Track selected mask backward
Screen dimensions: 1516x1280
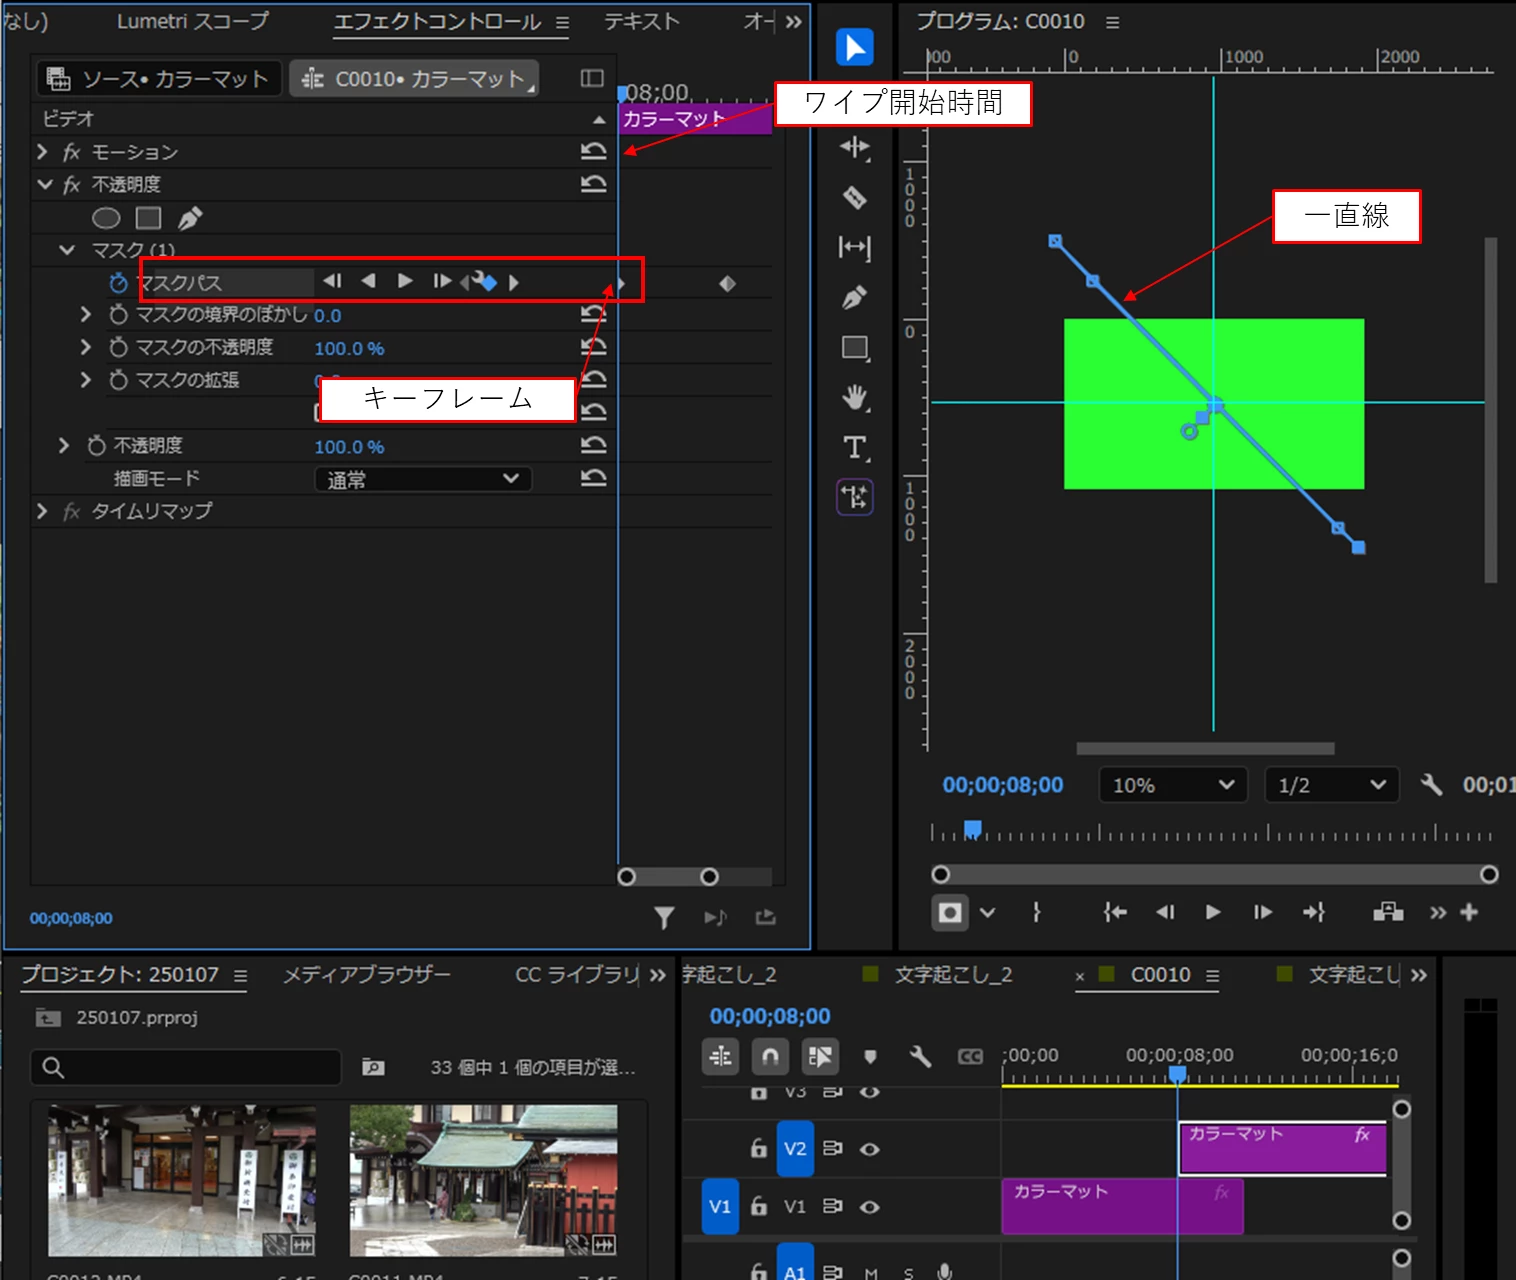pyautogui.click(x=368, y=281)
